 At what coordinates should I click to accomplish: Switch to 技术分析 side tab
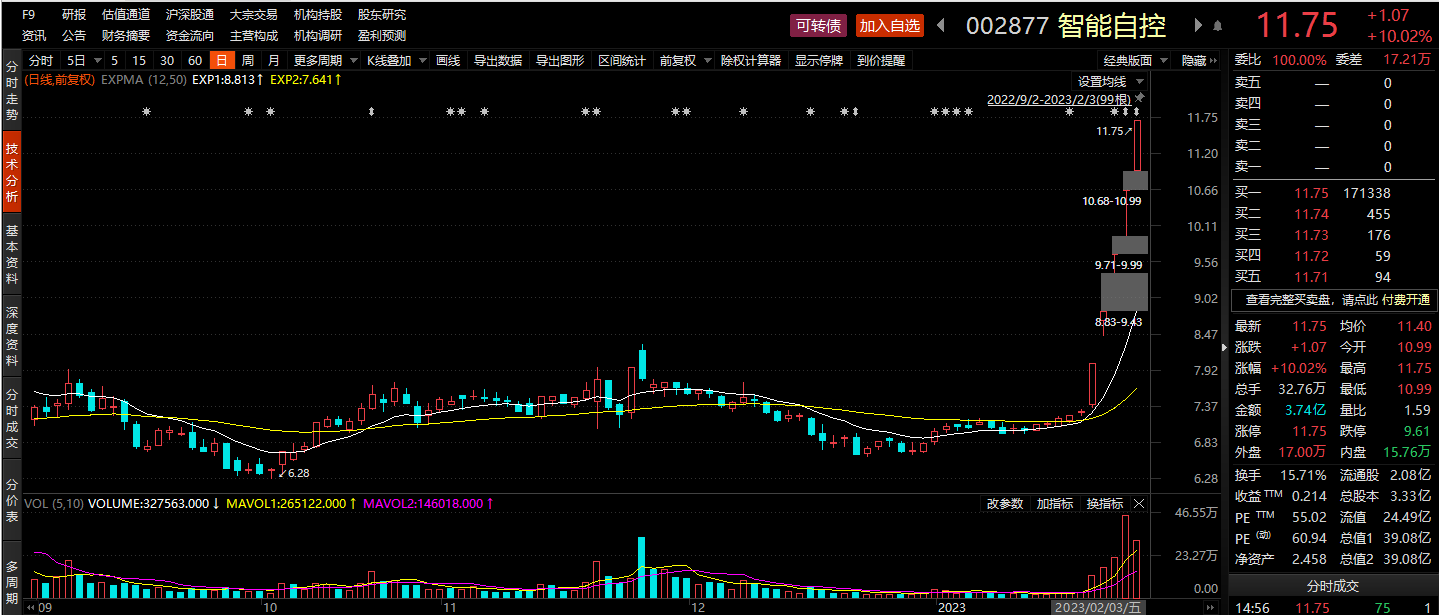coord(12,174)
